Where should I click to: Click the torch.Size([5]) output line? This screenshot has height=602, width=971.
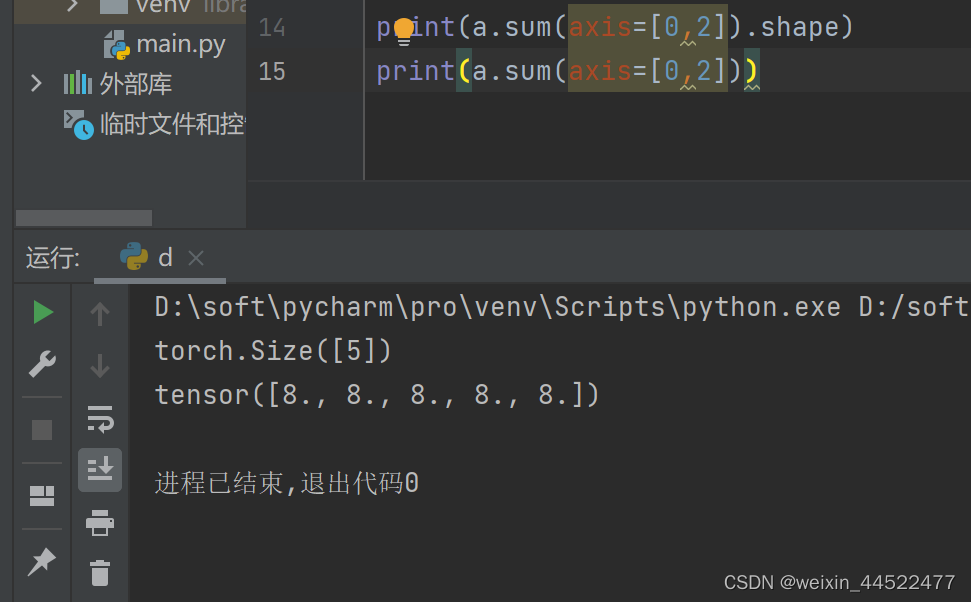tap(272, 351)
